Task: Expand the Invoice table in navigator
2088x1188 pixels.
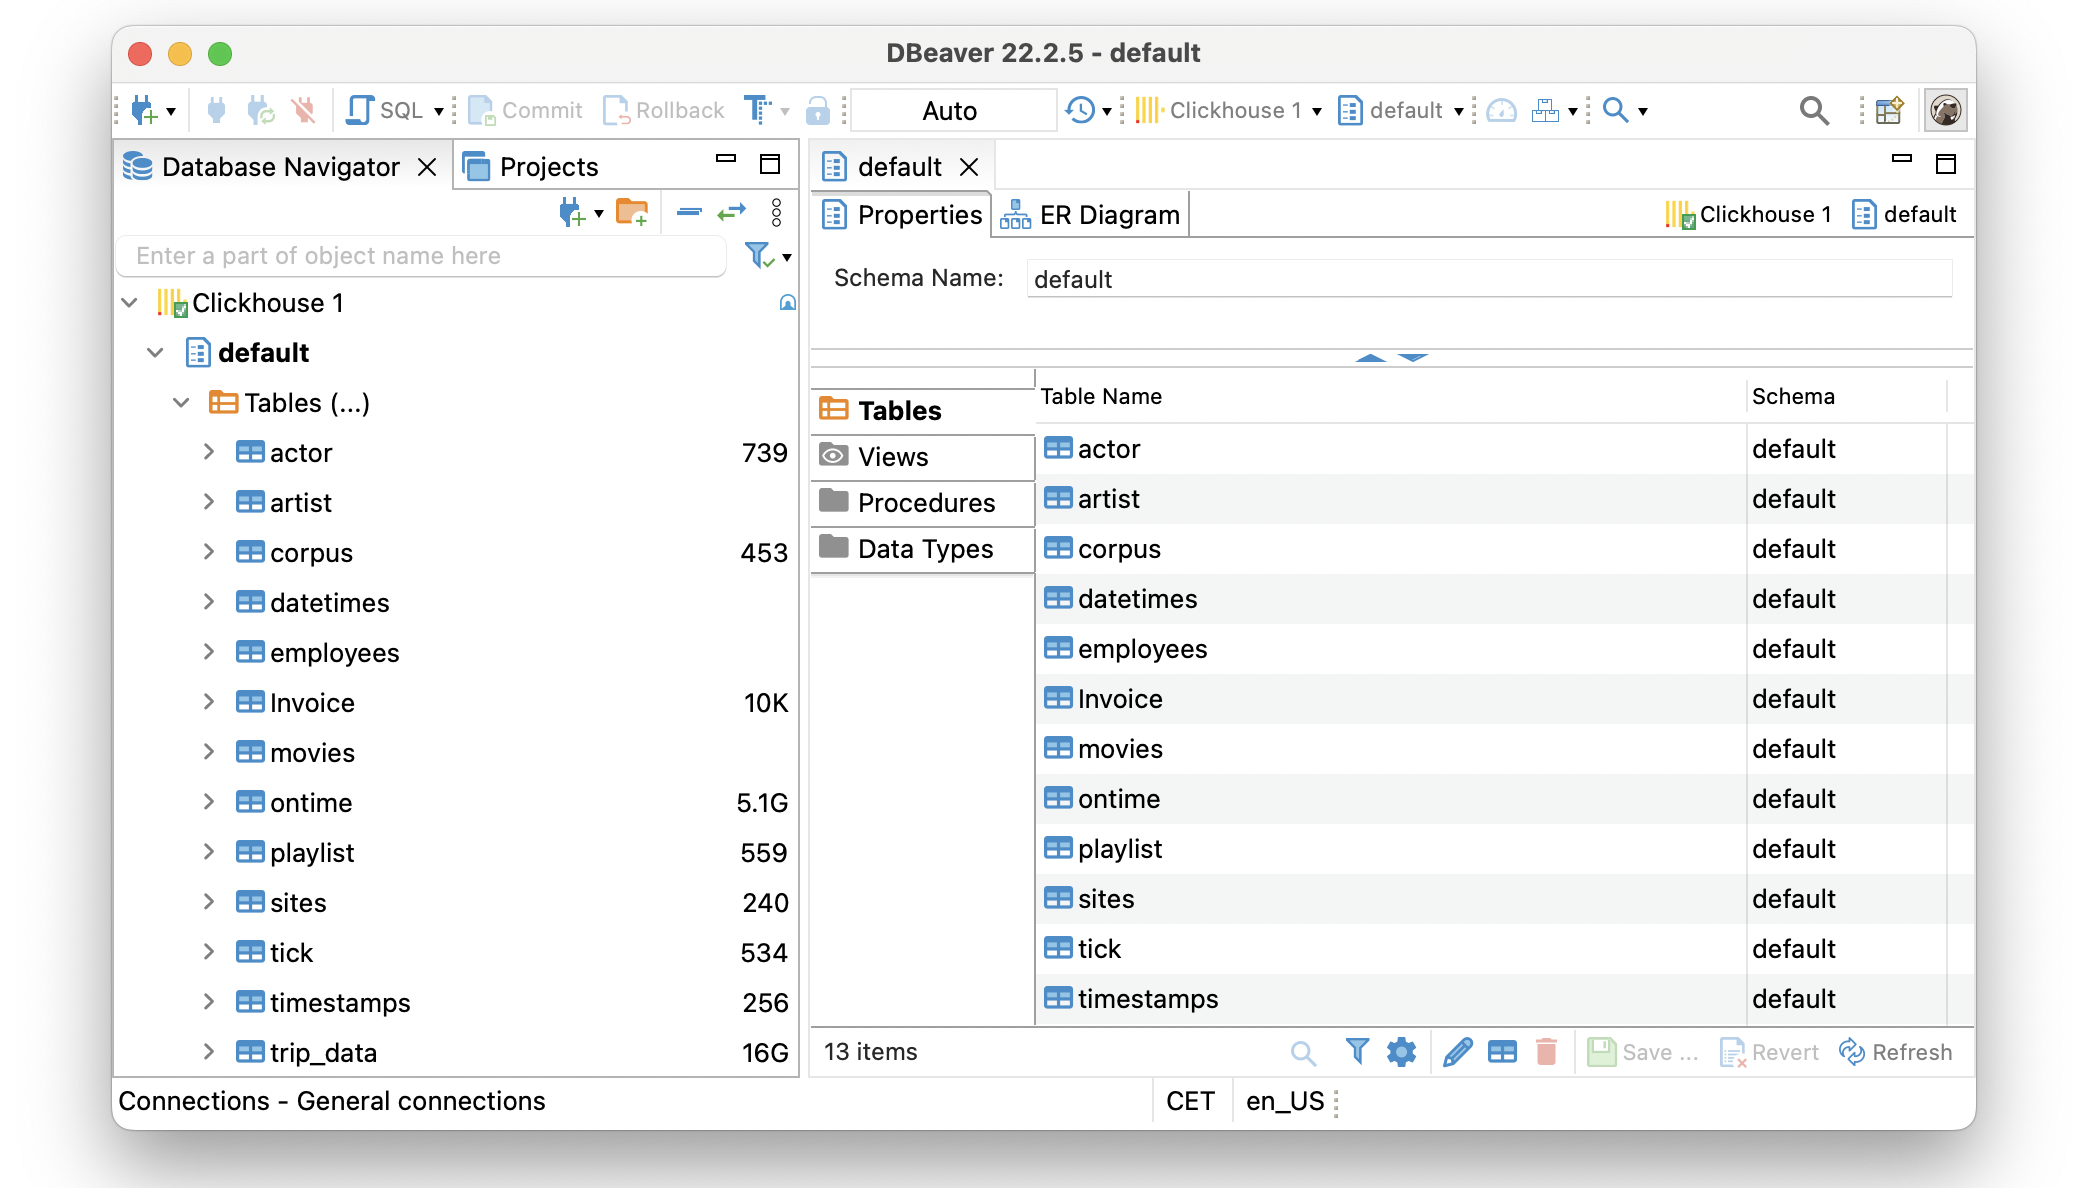Action: [x=208, y=702]
